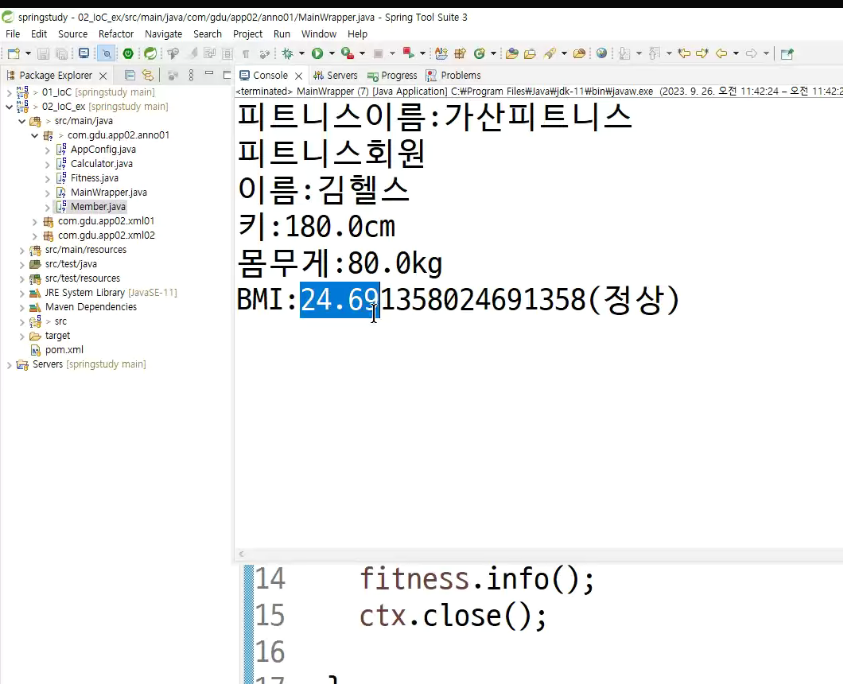Image resolution: width=843 pixels, height=684 pixels.
Task: Click the New Java Class green icon
Action: point(479,53)
